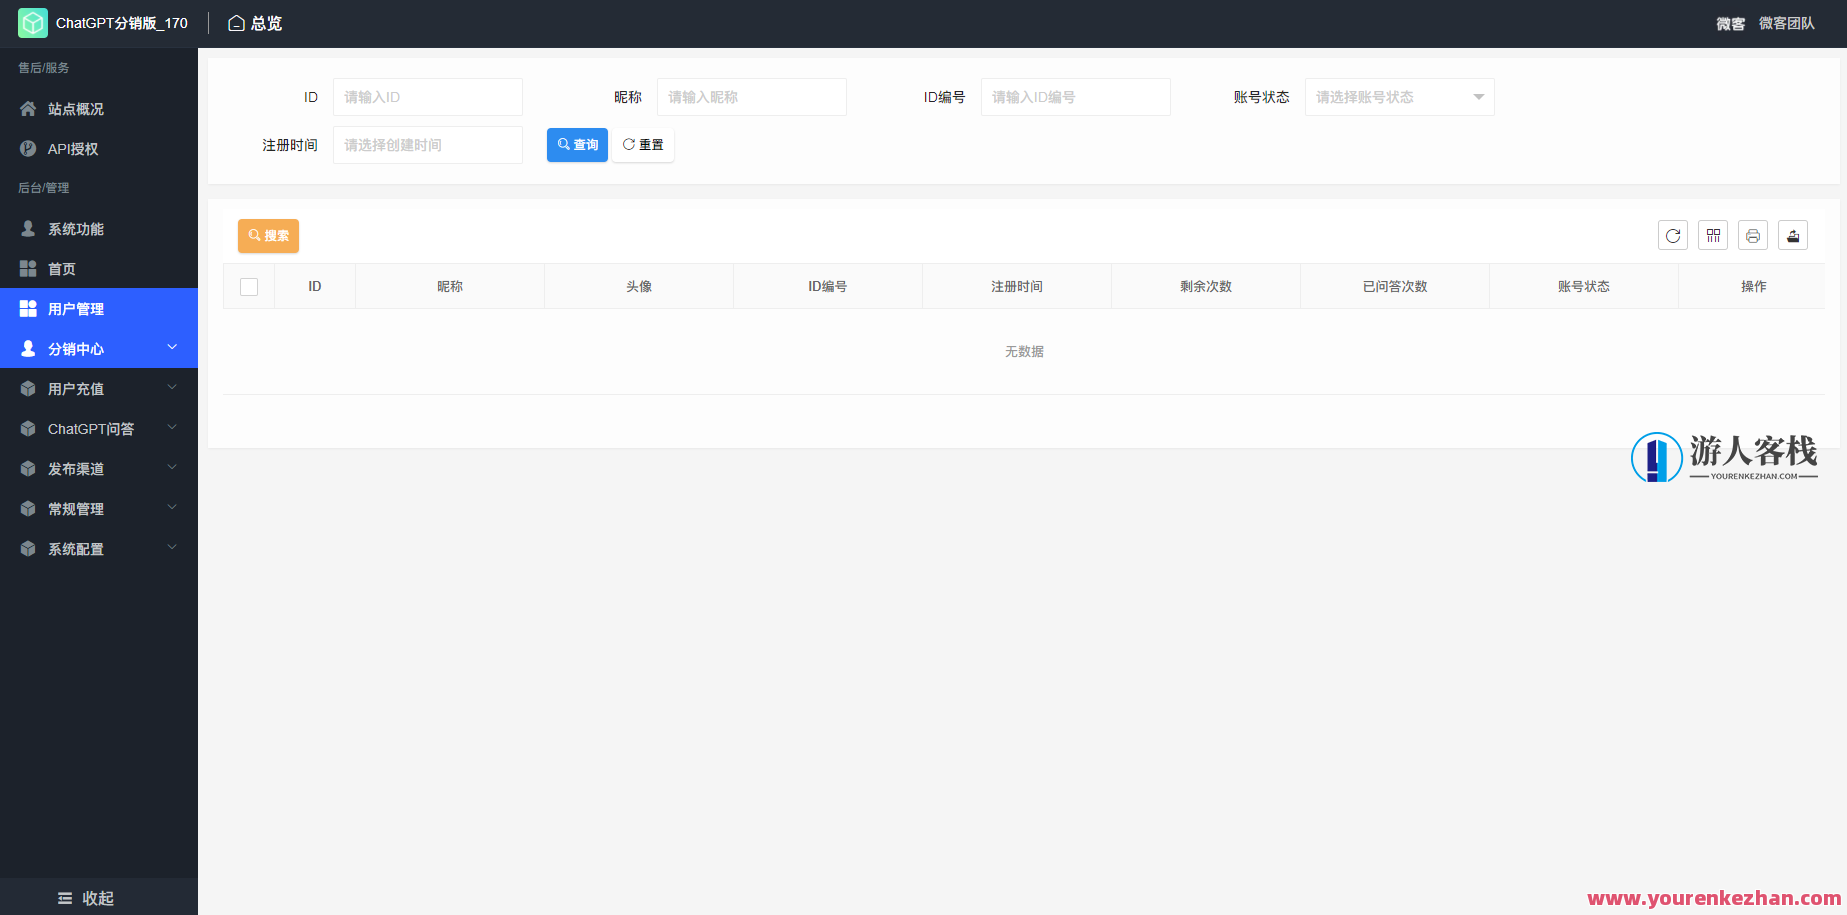Open the 首页 sidebar item
The image size is (1847, 915).
60,268
